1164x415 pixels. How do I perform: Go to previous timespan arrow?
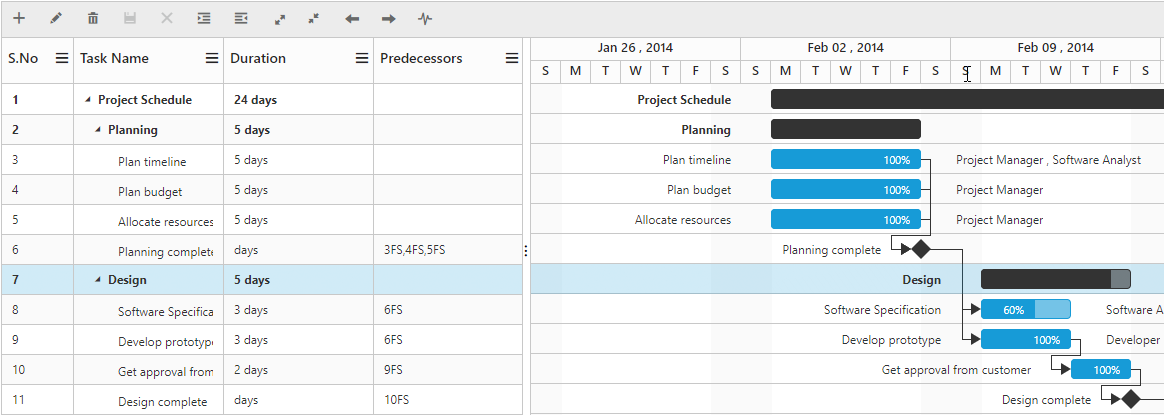tap(352, 19)
